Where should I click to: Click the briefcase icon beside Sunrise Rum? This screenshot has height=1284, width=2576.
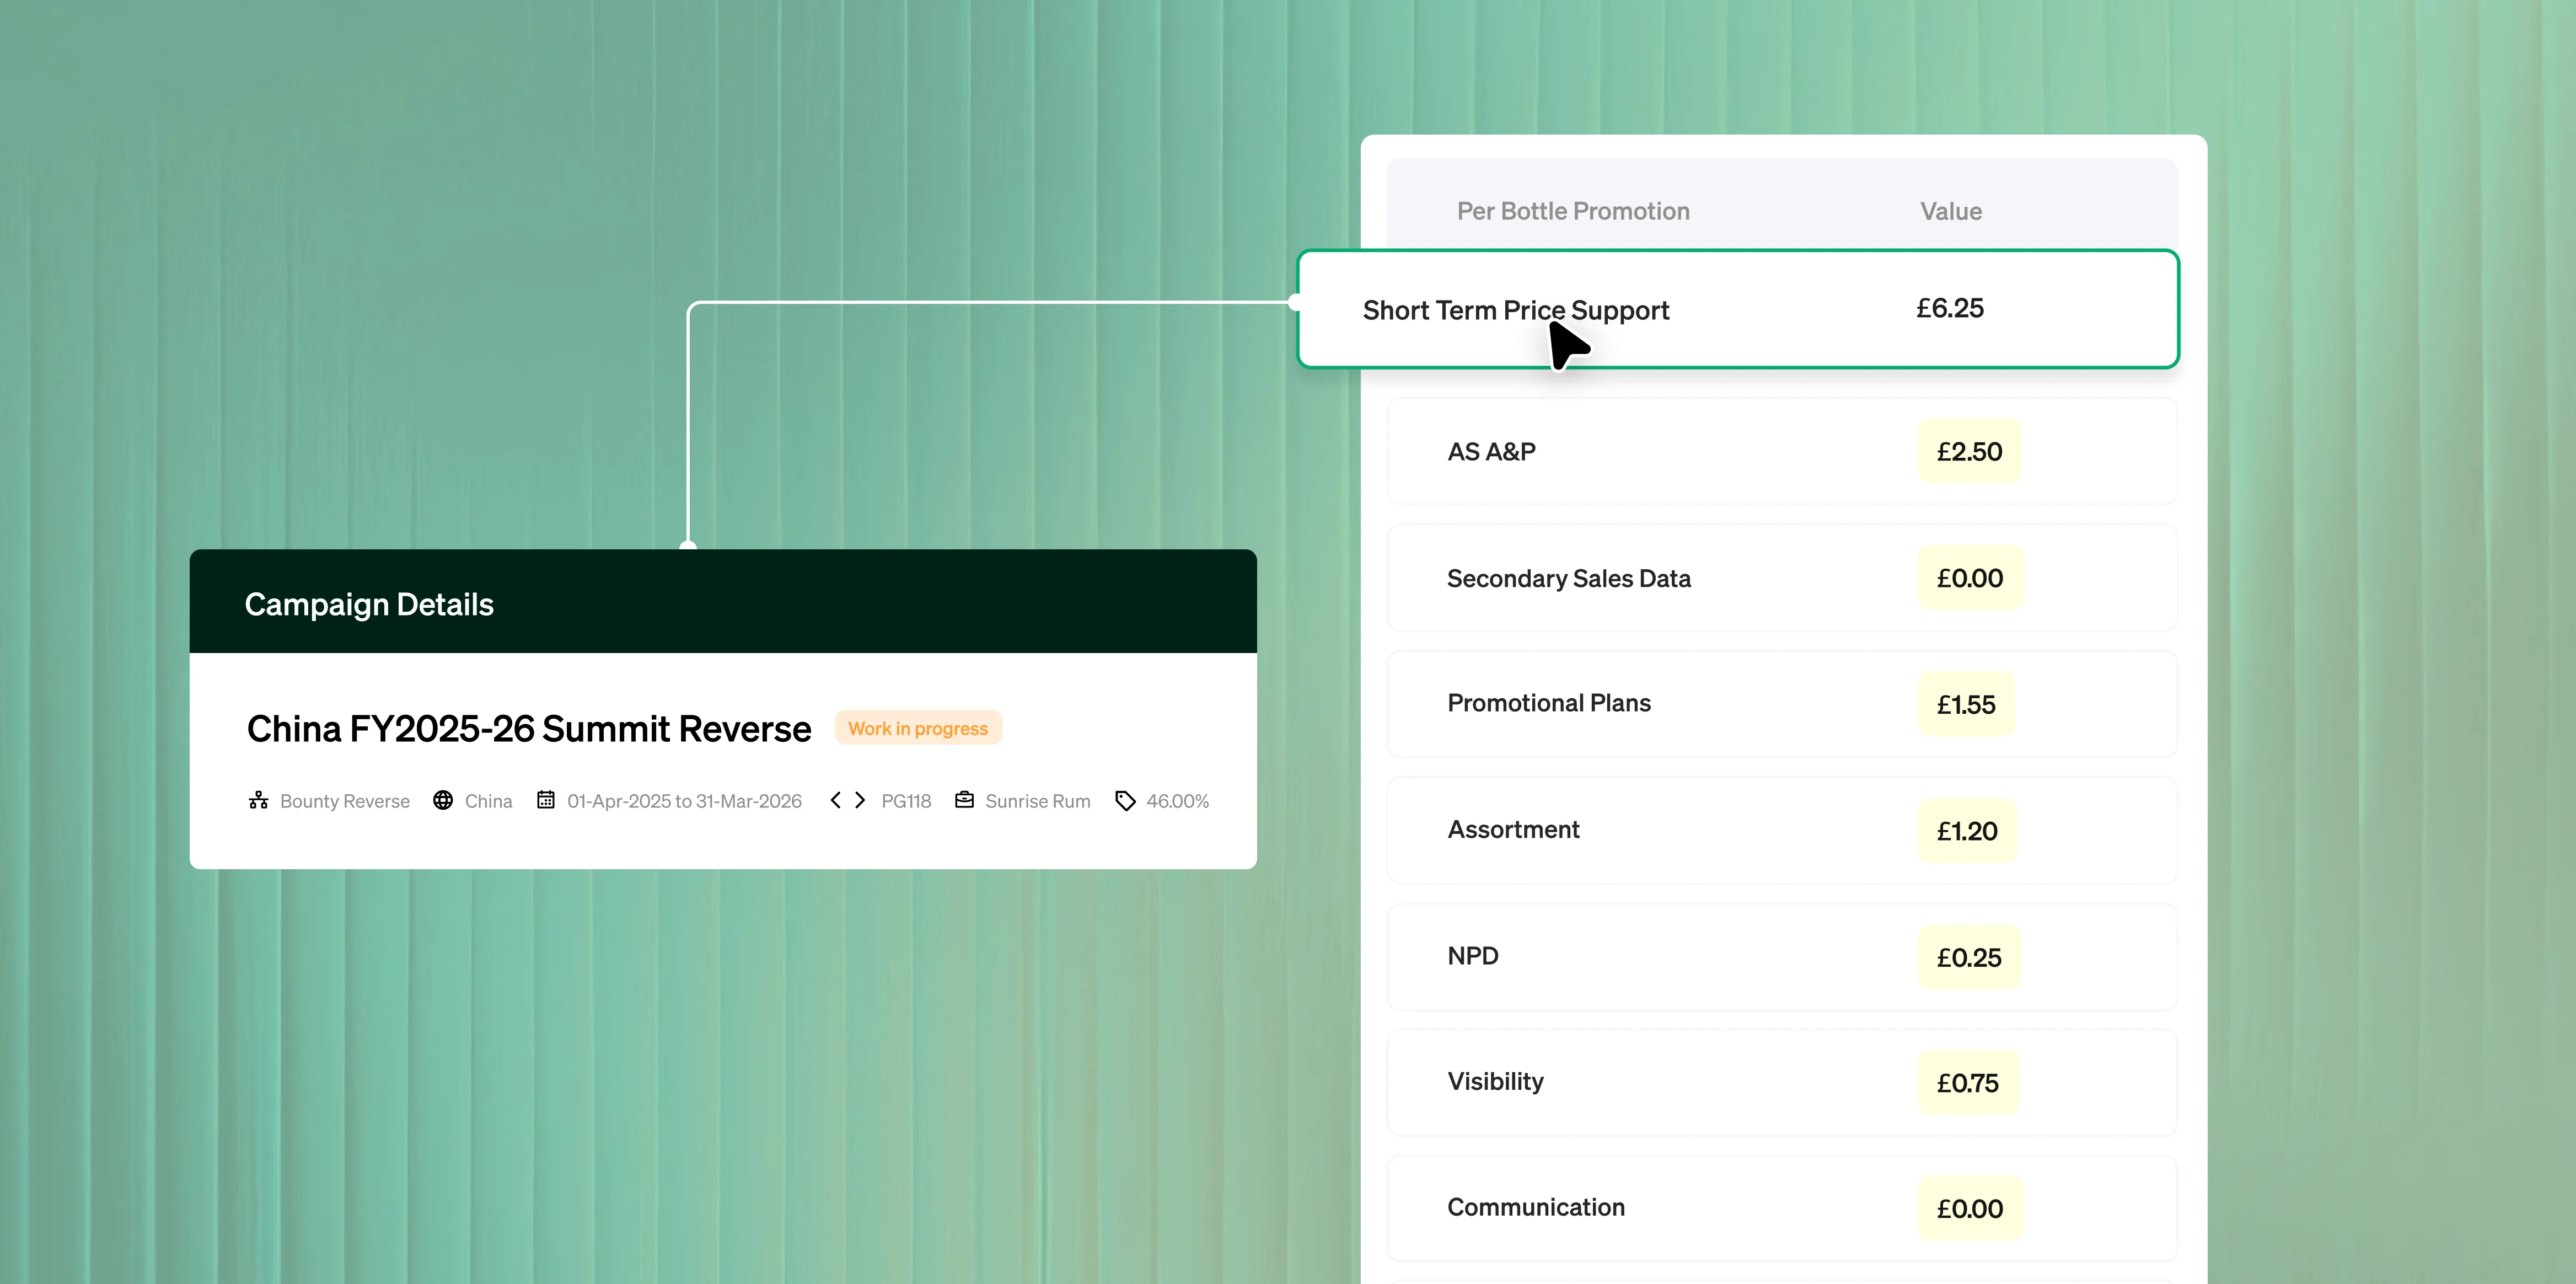click(964, 801)
